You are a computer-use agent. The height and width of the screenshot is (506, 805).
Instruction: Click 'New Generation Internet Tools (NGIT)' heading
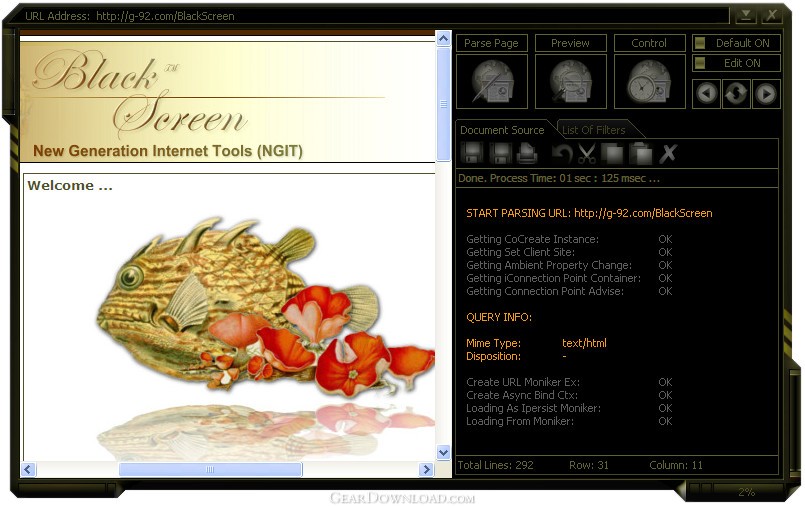click(x=168, y=151)
